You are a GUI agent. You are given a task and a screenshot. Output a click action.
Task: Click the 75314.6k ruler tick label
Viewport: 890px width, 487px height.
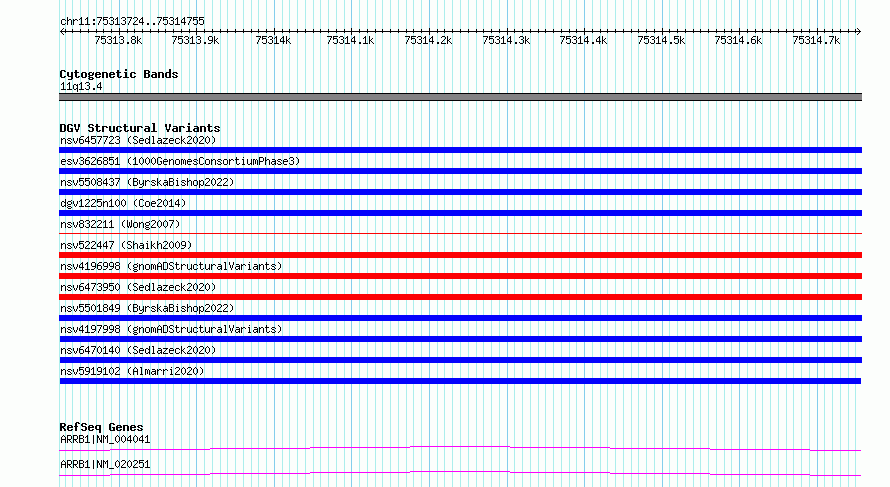[x=738, y=40]
